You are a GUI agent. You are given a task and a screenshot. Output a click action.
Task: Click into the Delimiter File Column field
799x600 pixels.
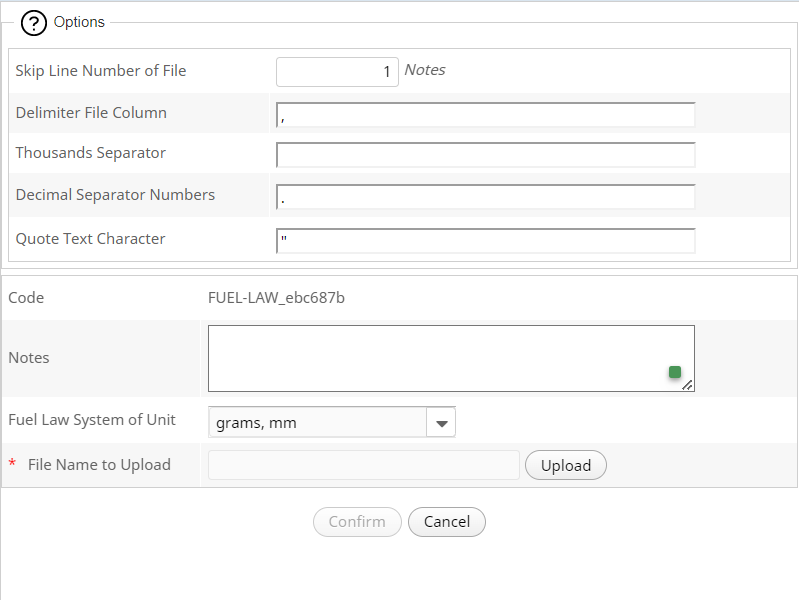(x=485, y=116)
